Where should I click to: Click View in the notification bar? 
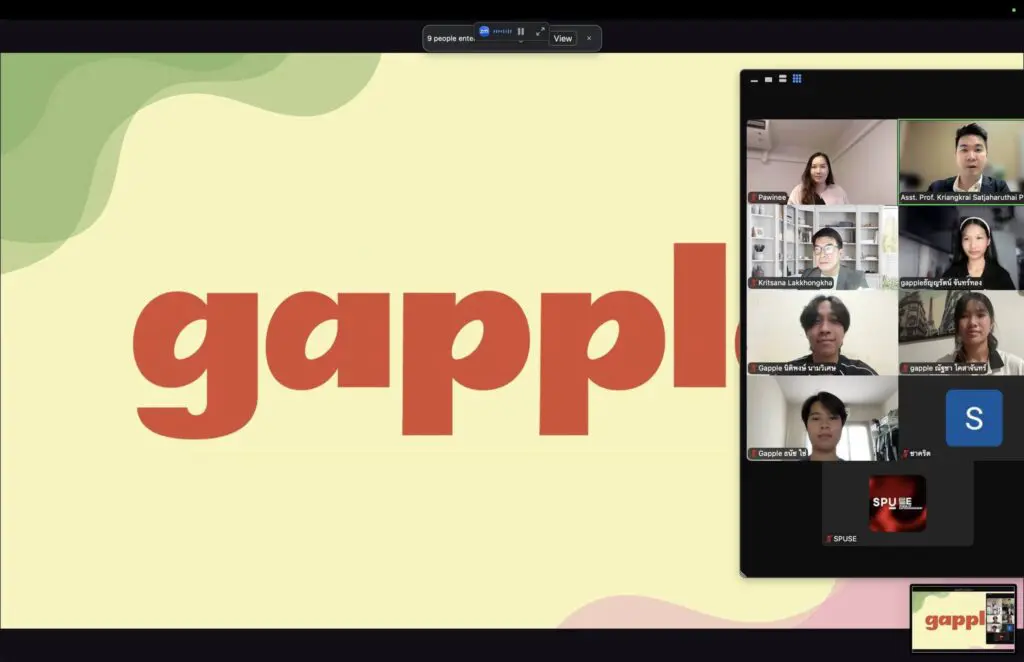click(x=563, y=39)
